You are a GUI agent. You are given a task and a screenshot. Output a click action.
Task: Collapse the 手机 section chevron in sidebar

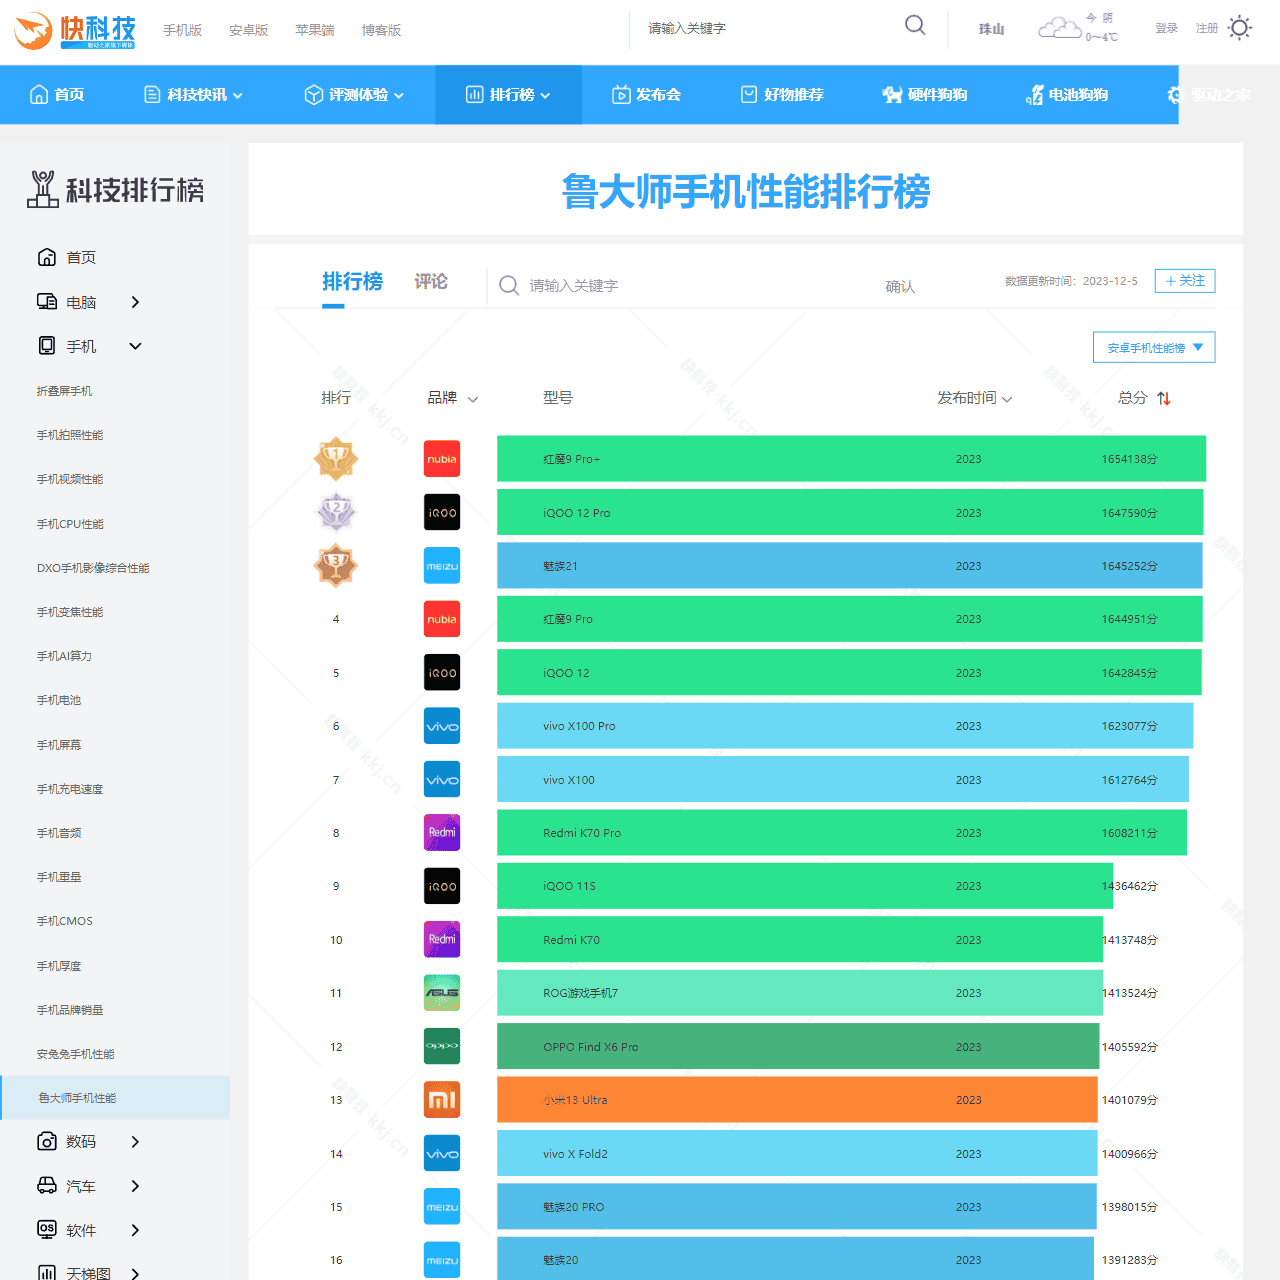[135, 346]
